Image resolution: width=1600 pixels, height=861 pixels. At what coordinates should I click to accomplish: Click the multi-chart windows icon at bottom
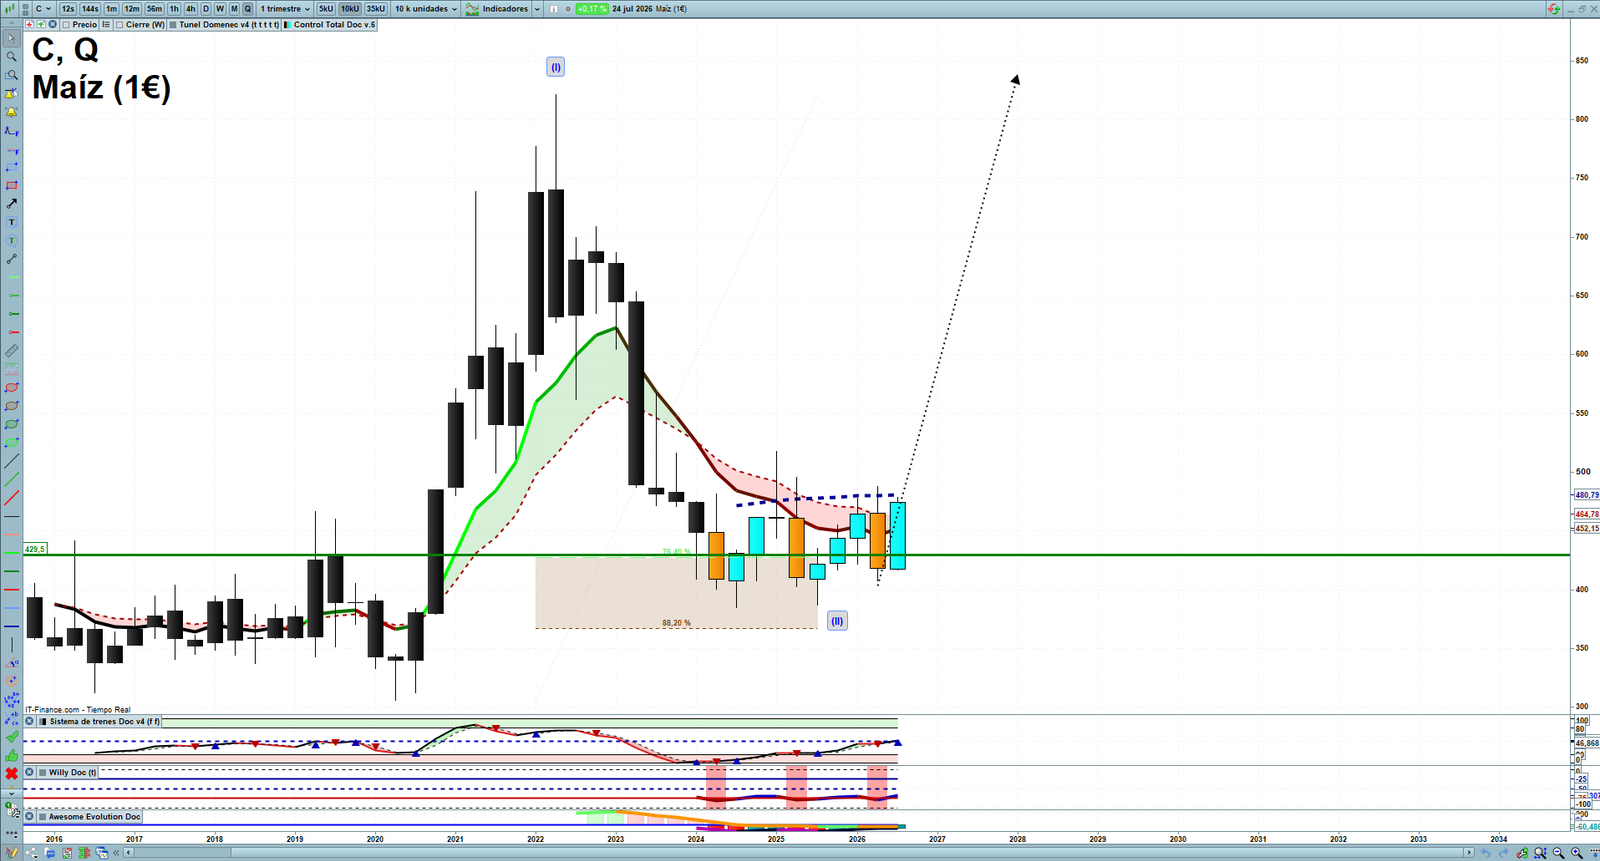coord(102,853)
